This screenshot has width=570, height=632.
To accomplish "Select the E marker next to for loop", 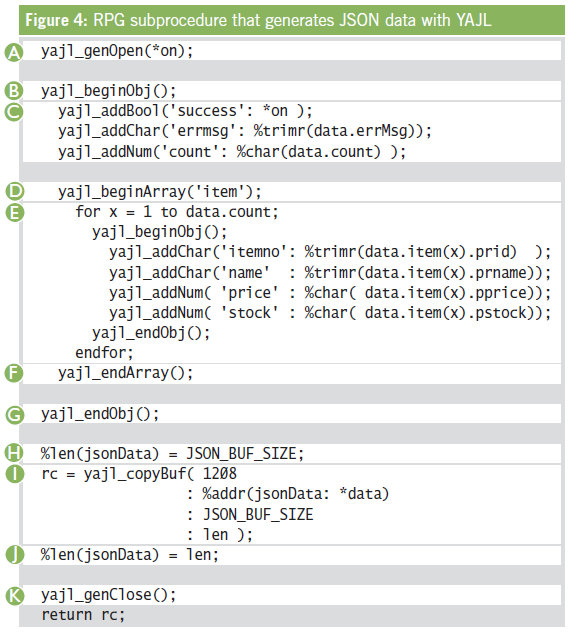I will (15, 212).
